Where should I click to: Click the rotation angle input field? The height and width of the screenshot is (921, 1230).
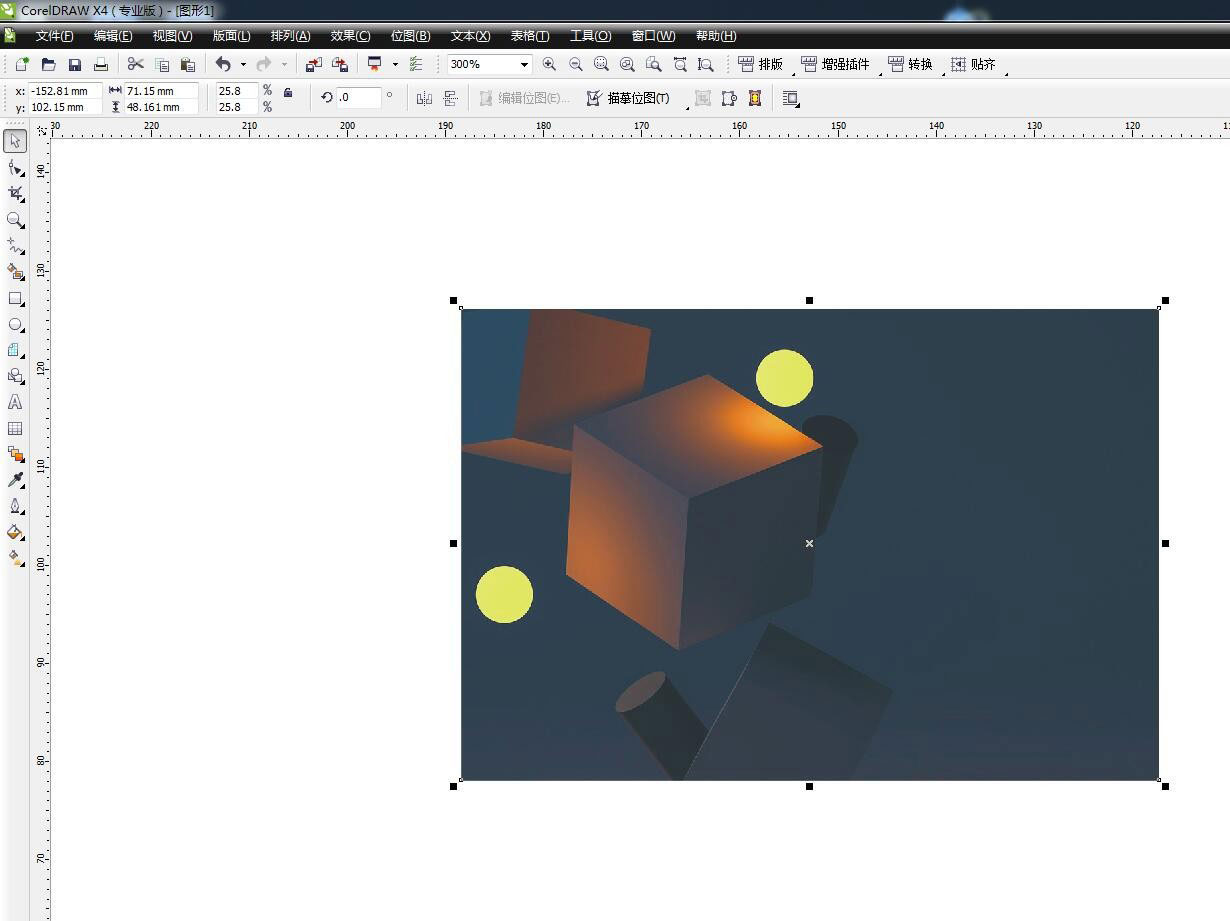(359, 98)
